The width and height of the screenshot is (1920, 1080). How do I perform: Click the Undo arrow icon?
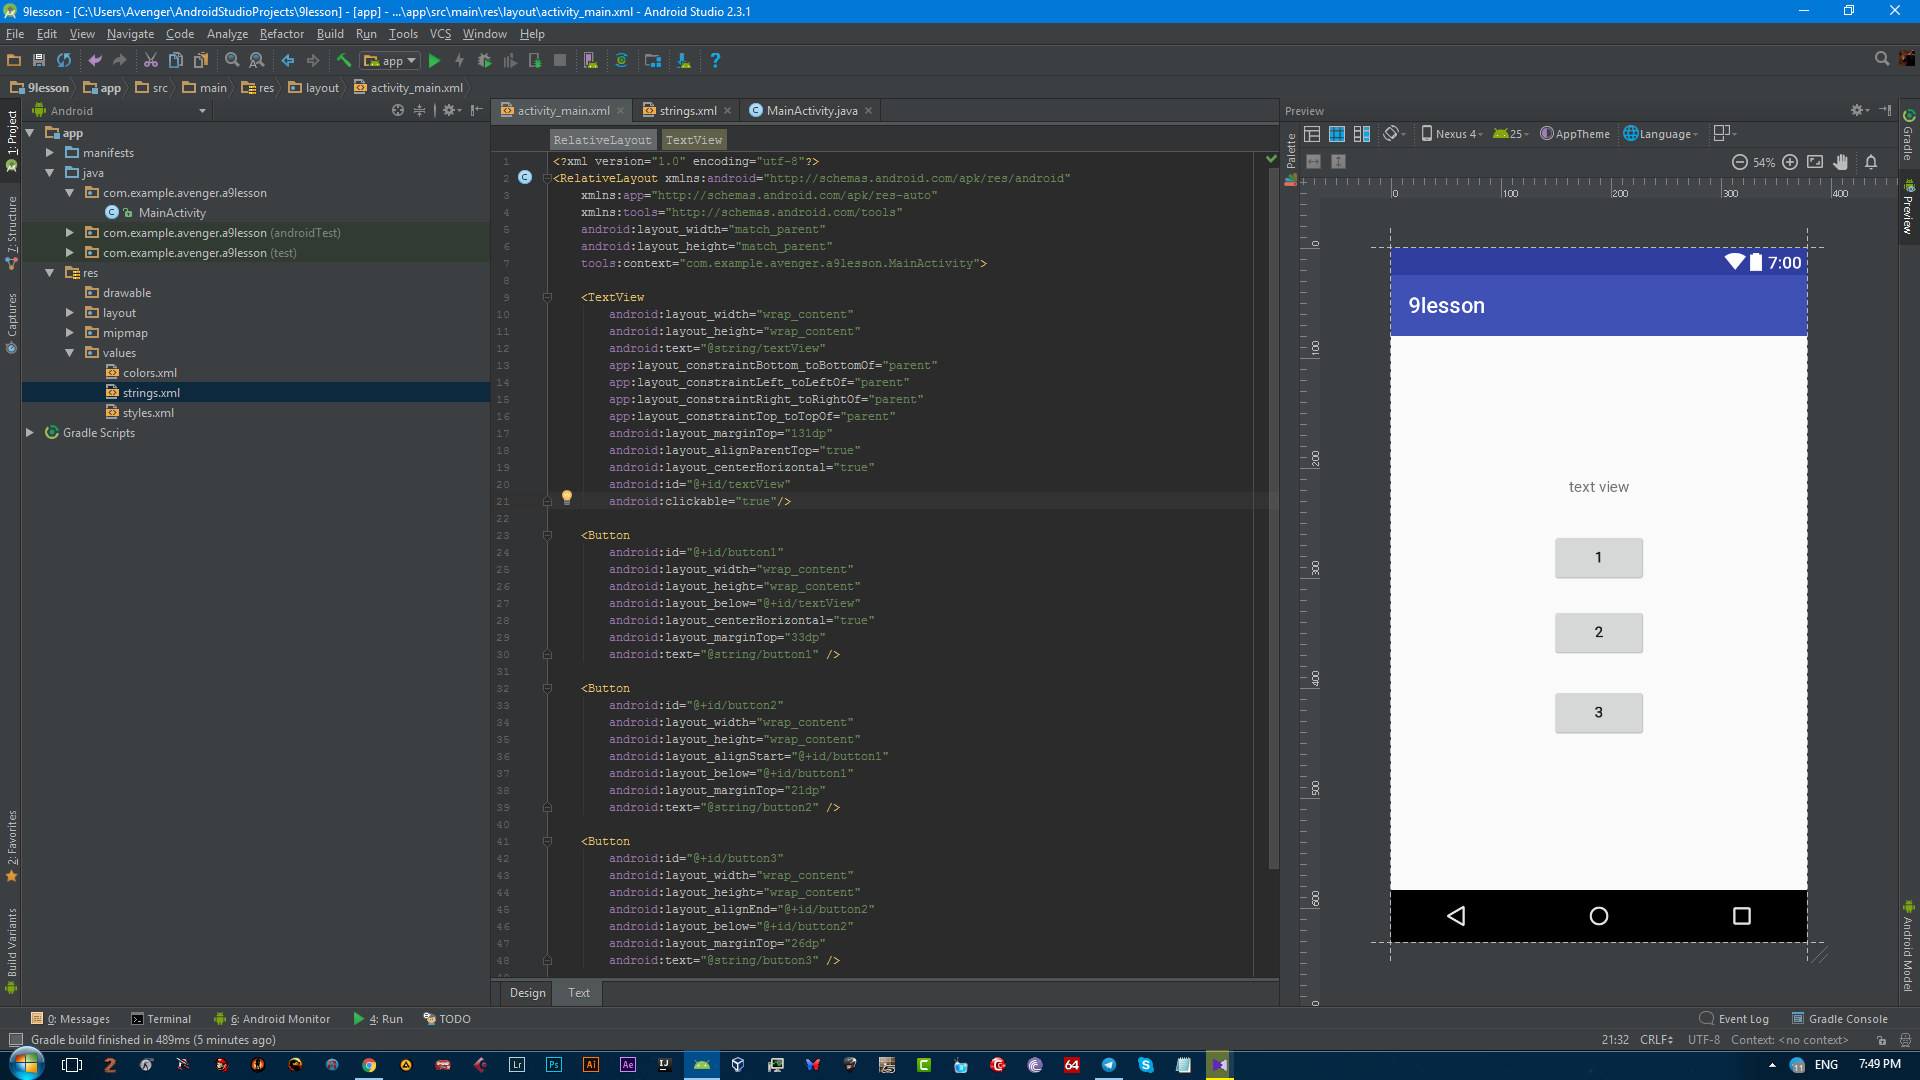(95, 61)
